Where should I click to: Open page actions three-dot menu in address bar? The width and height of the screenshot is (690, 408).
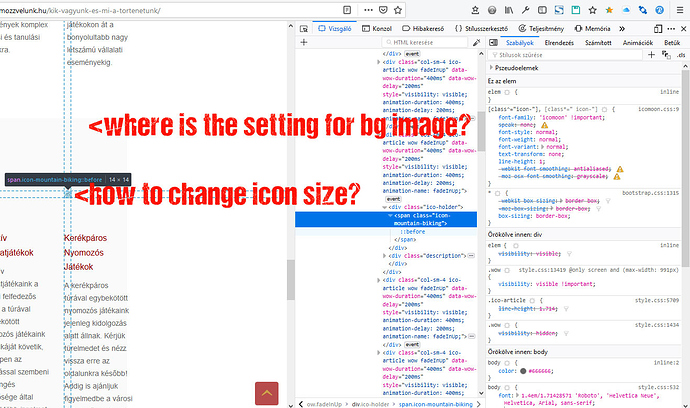pos(368,10)
